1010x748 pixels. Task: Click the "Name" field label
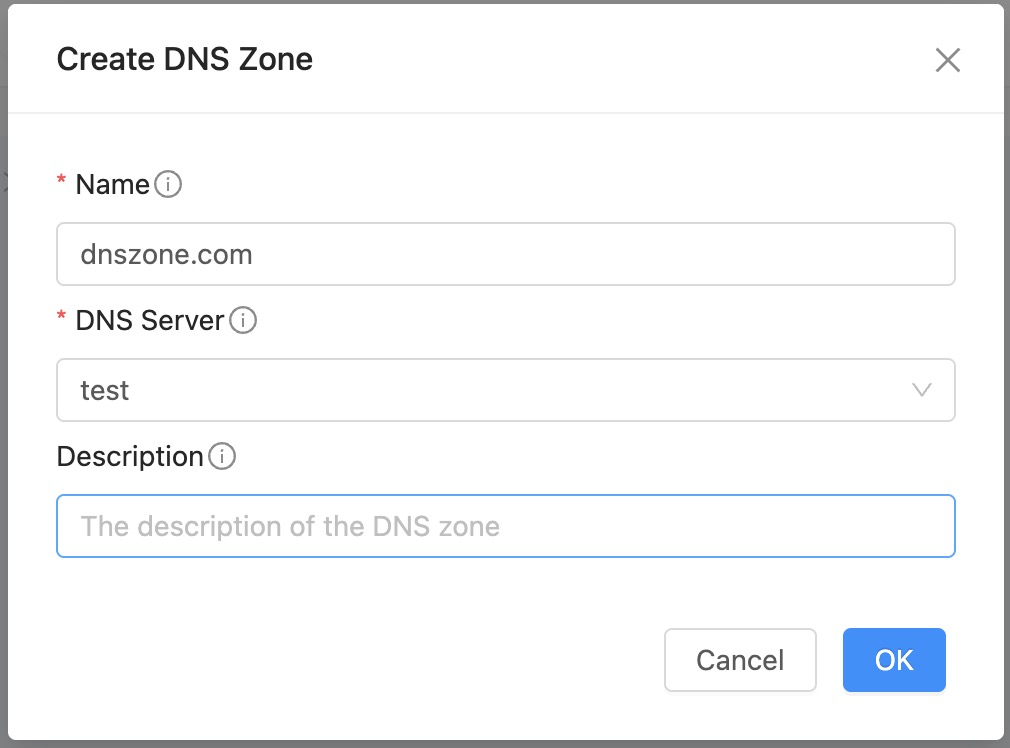112,184
